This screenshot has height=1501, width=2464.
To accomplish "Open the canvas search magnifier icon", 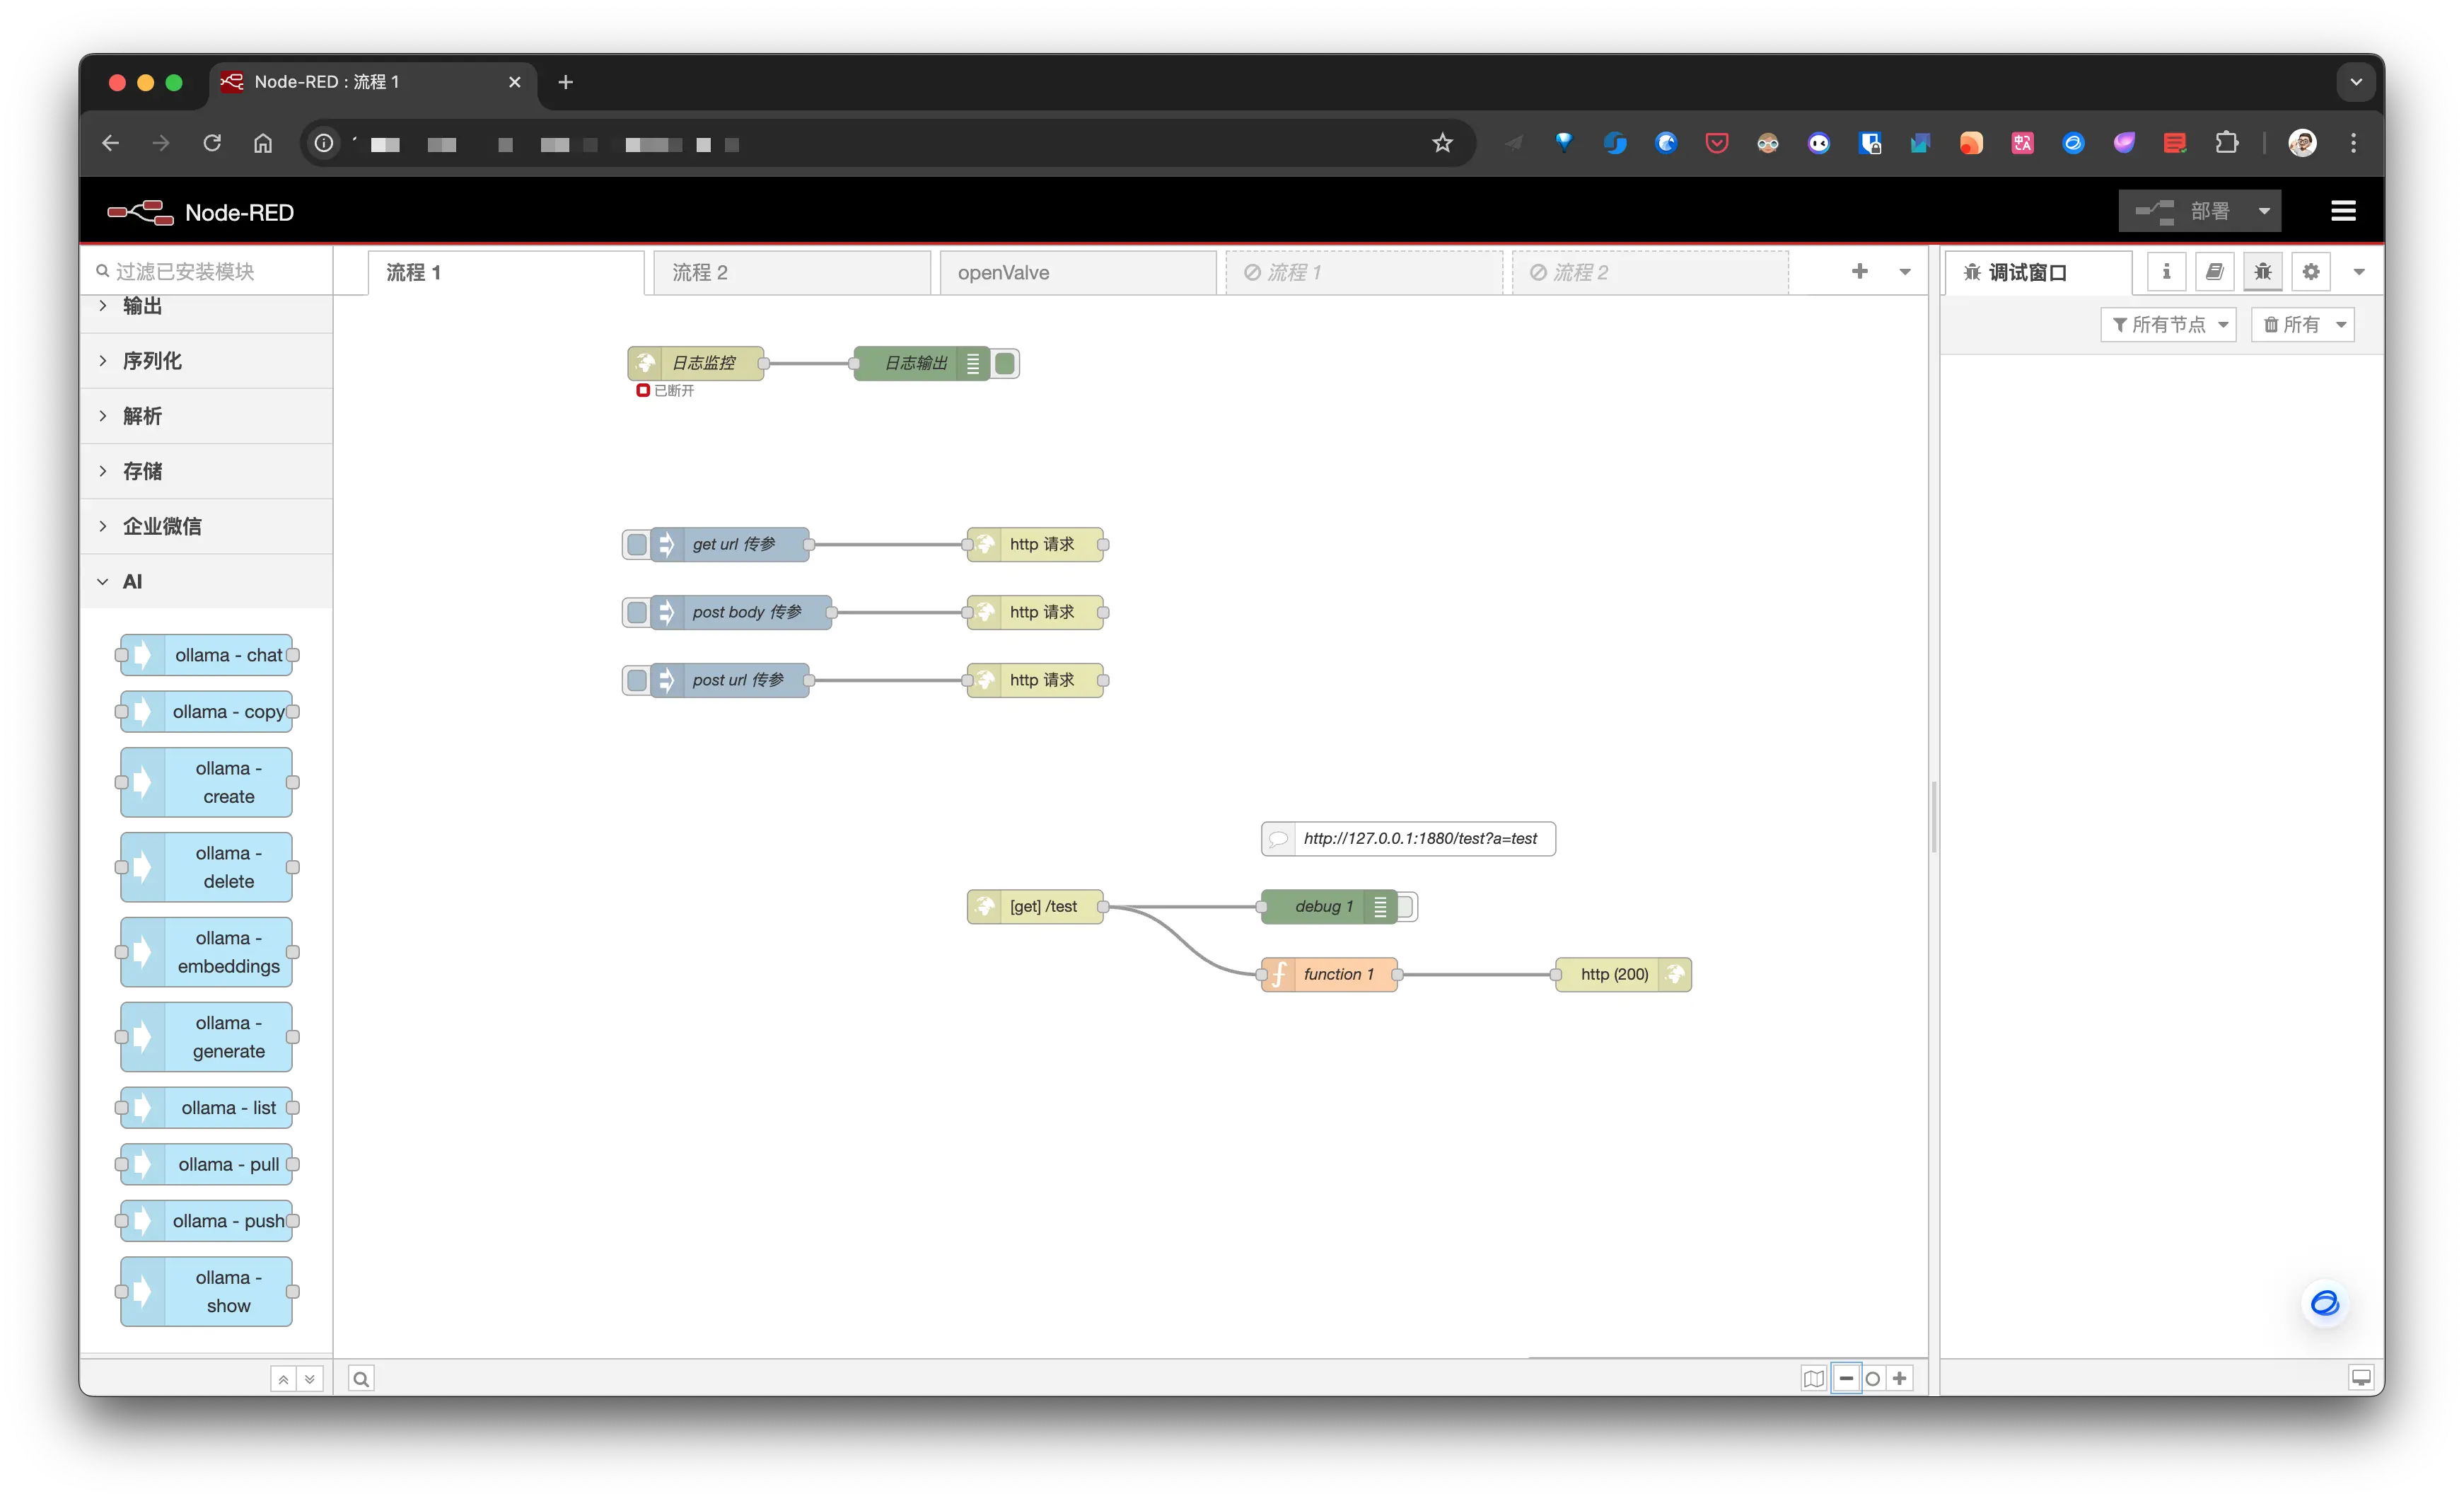I will tap(361, 1379).
